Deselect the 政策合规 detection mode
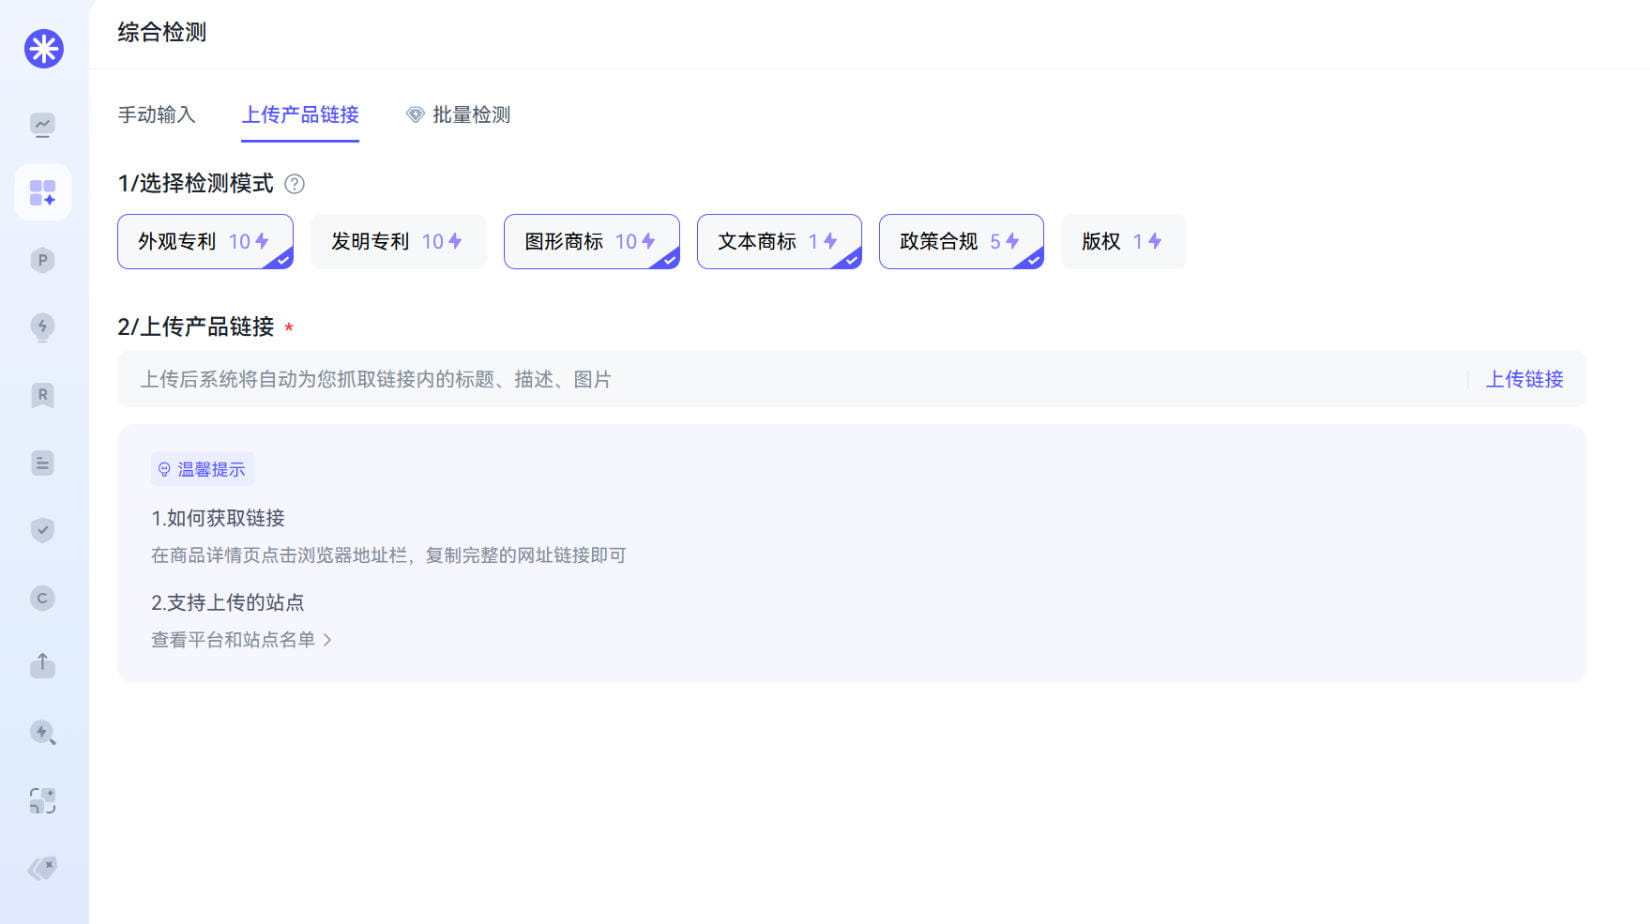The height and width of the screenshot is (924, 1650). (961, 241)
